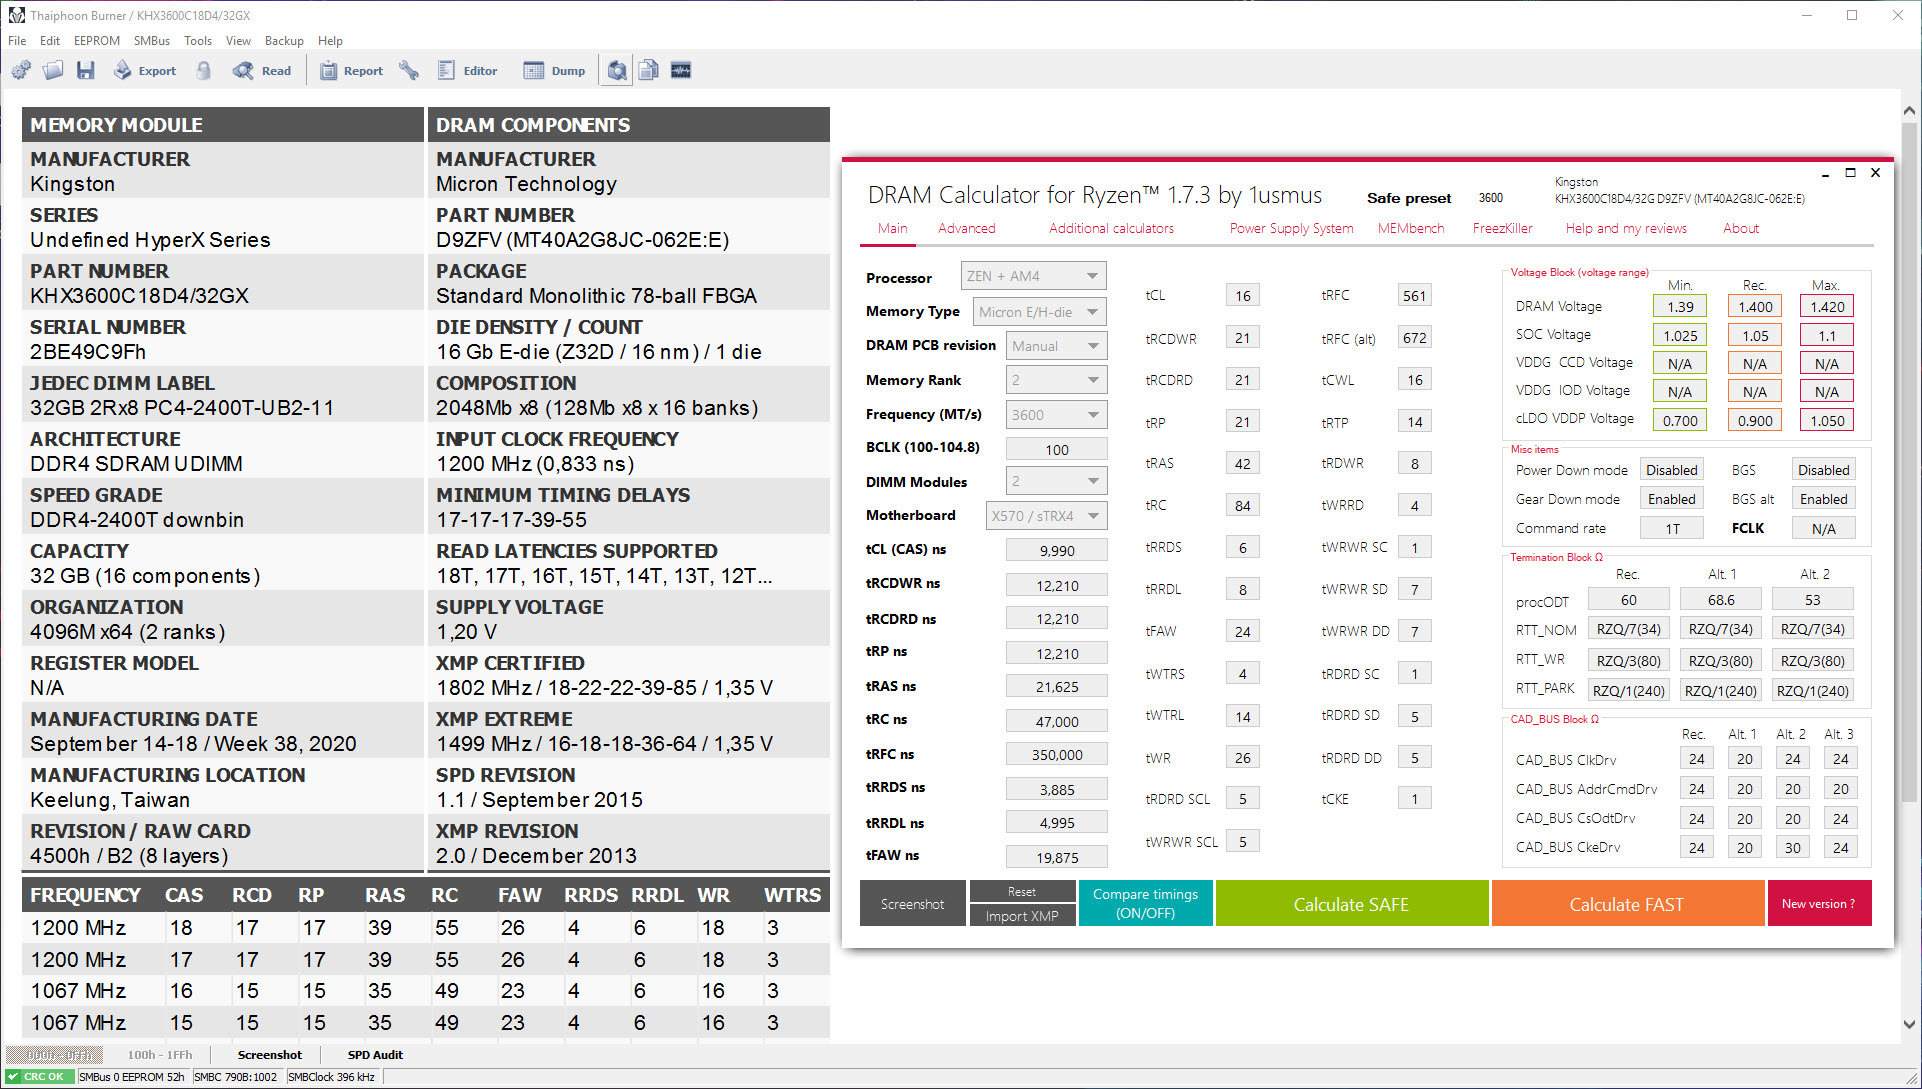The image size is (1922, 1089).
Task: Switch to the Advanced tab
Action: pyautogui.click(x=966, y=228)
